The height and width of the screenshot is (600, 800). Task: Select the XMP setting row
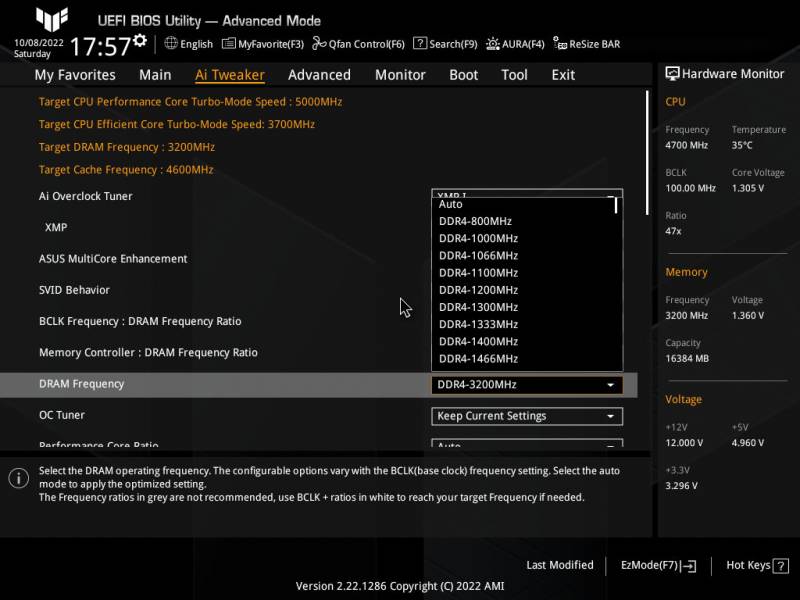click(318, 228)
